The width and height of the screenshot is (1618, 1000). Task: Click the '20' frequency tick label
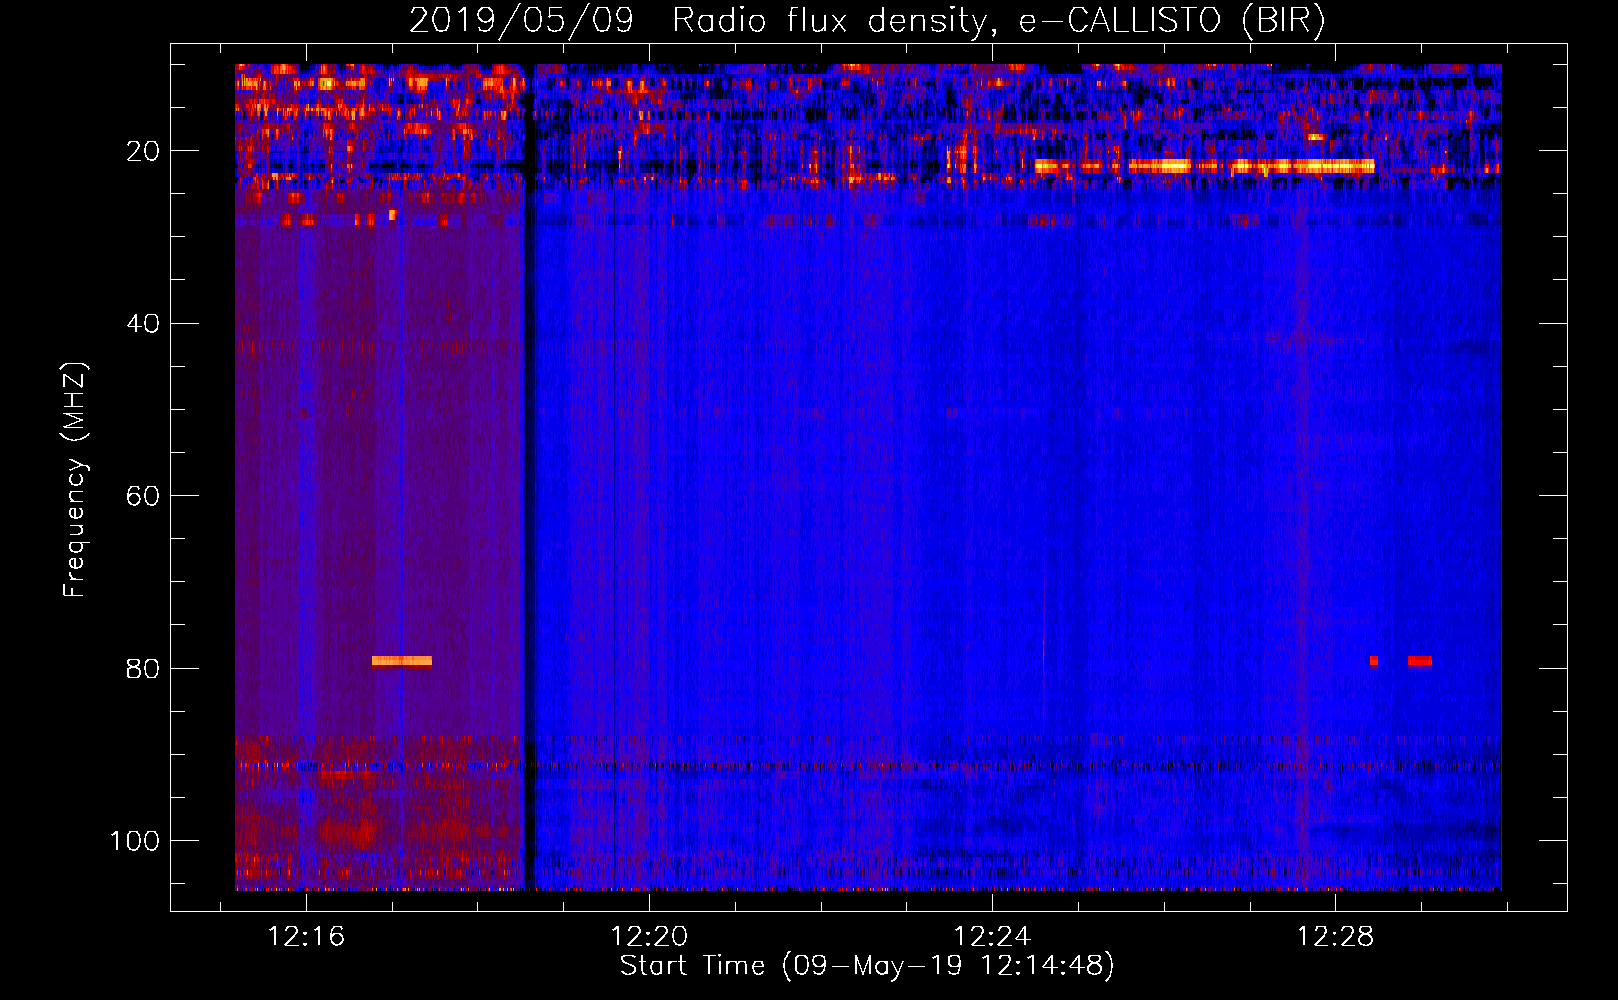click(143, 151)
